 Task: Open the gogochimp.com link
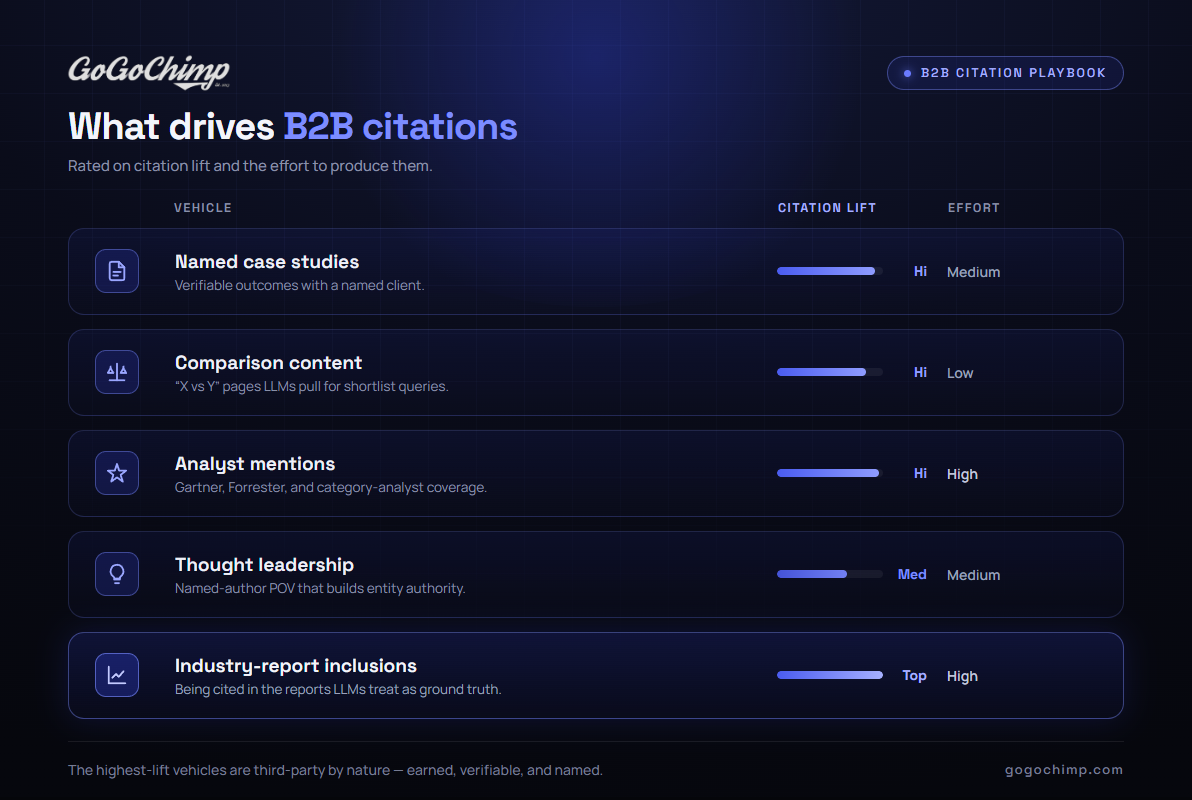tap(1064, 770)
